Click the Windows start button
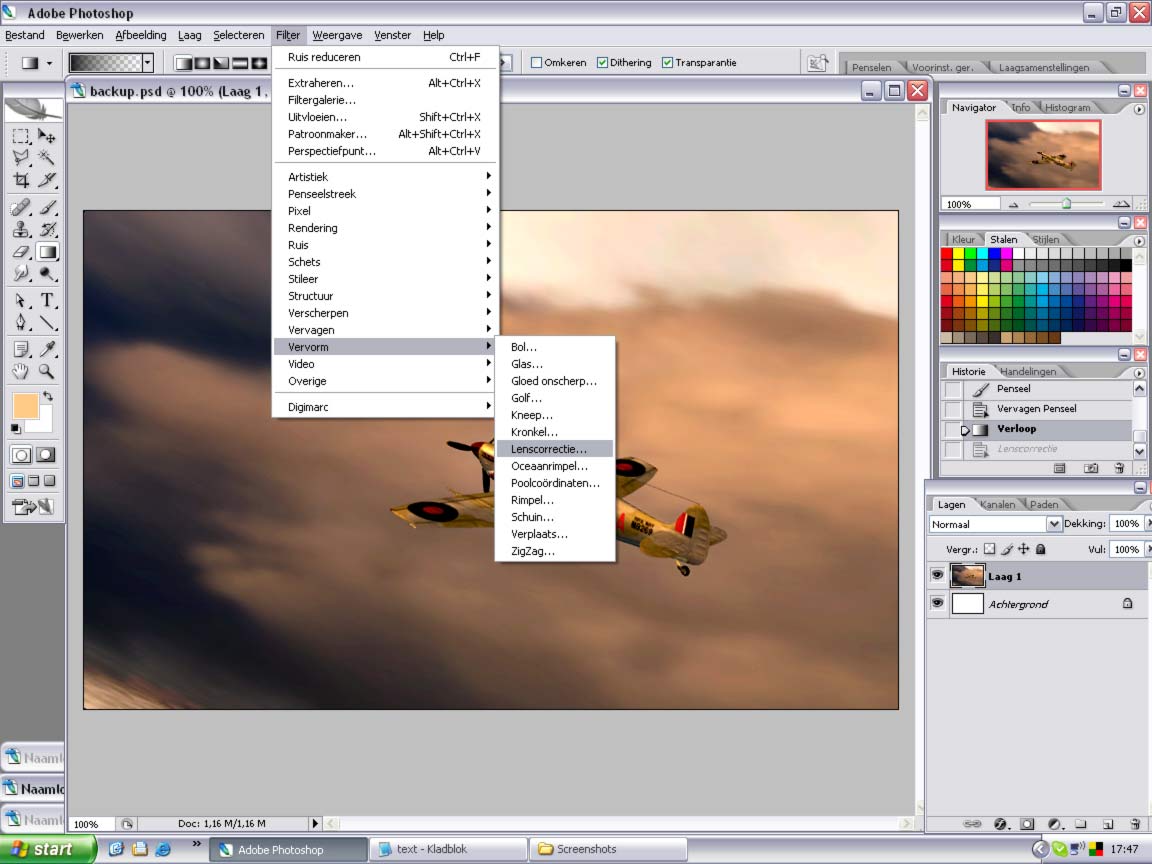This screenshot has width=1152, height=864. [46, 849]
